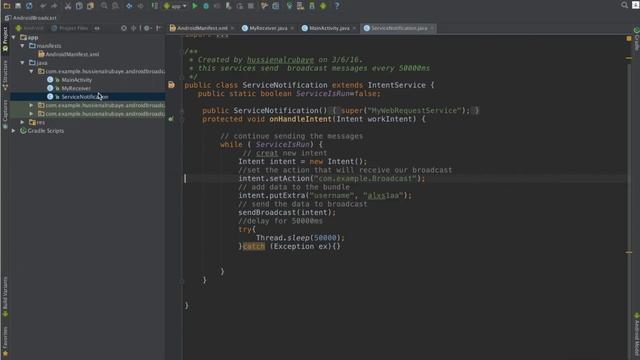
Task: Click the class gutter icon beside ServiceNotification
Action: pyautogui.click(x=171, y=85)
